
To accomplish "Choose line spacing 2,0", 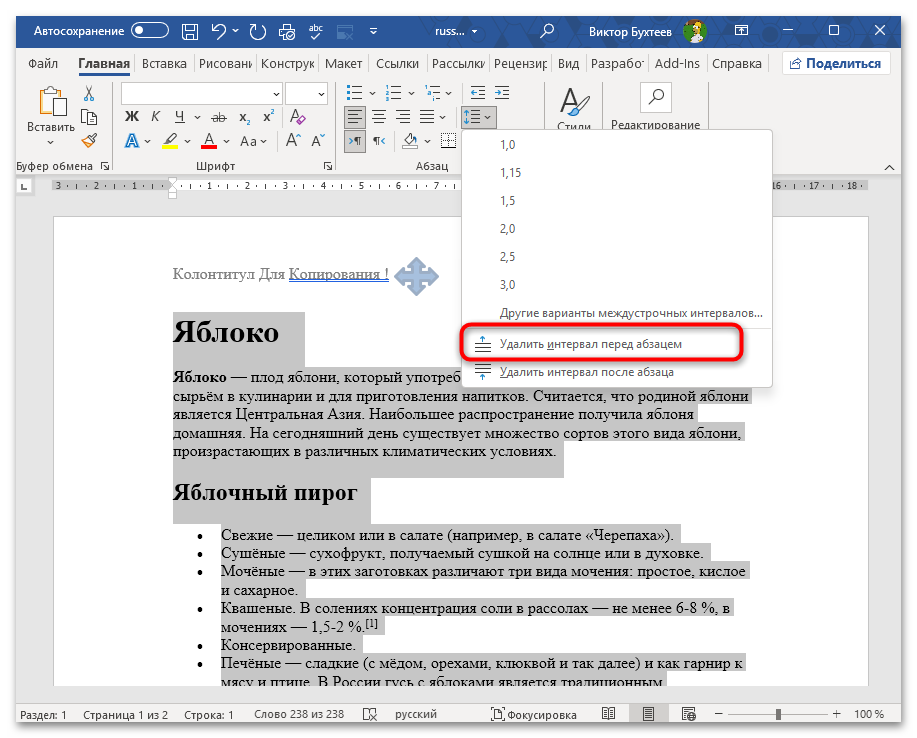I will click(x=617, y=229).
